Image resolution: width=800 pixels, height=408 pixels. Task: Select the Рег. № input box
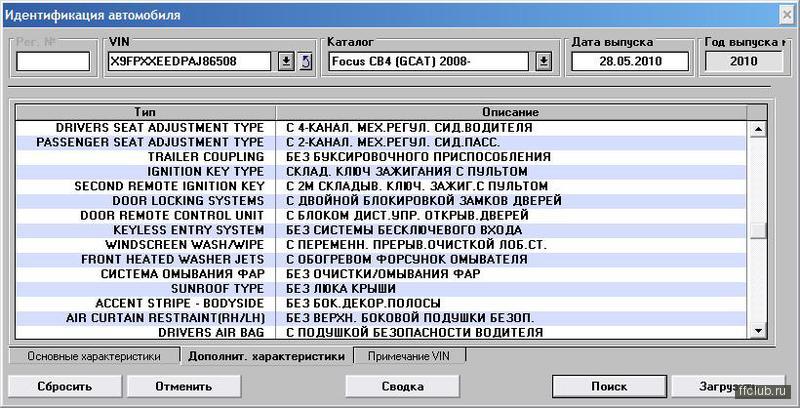(53, 62)
